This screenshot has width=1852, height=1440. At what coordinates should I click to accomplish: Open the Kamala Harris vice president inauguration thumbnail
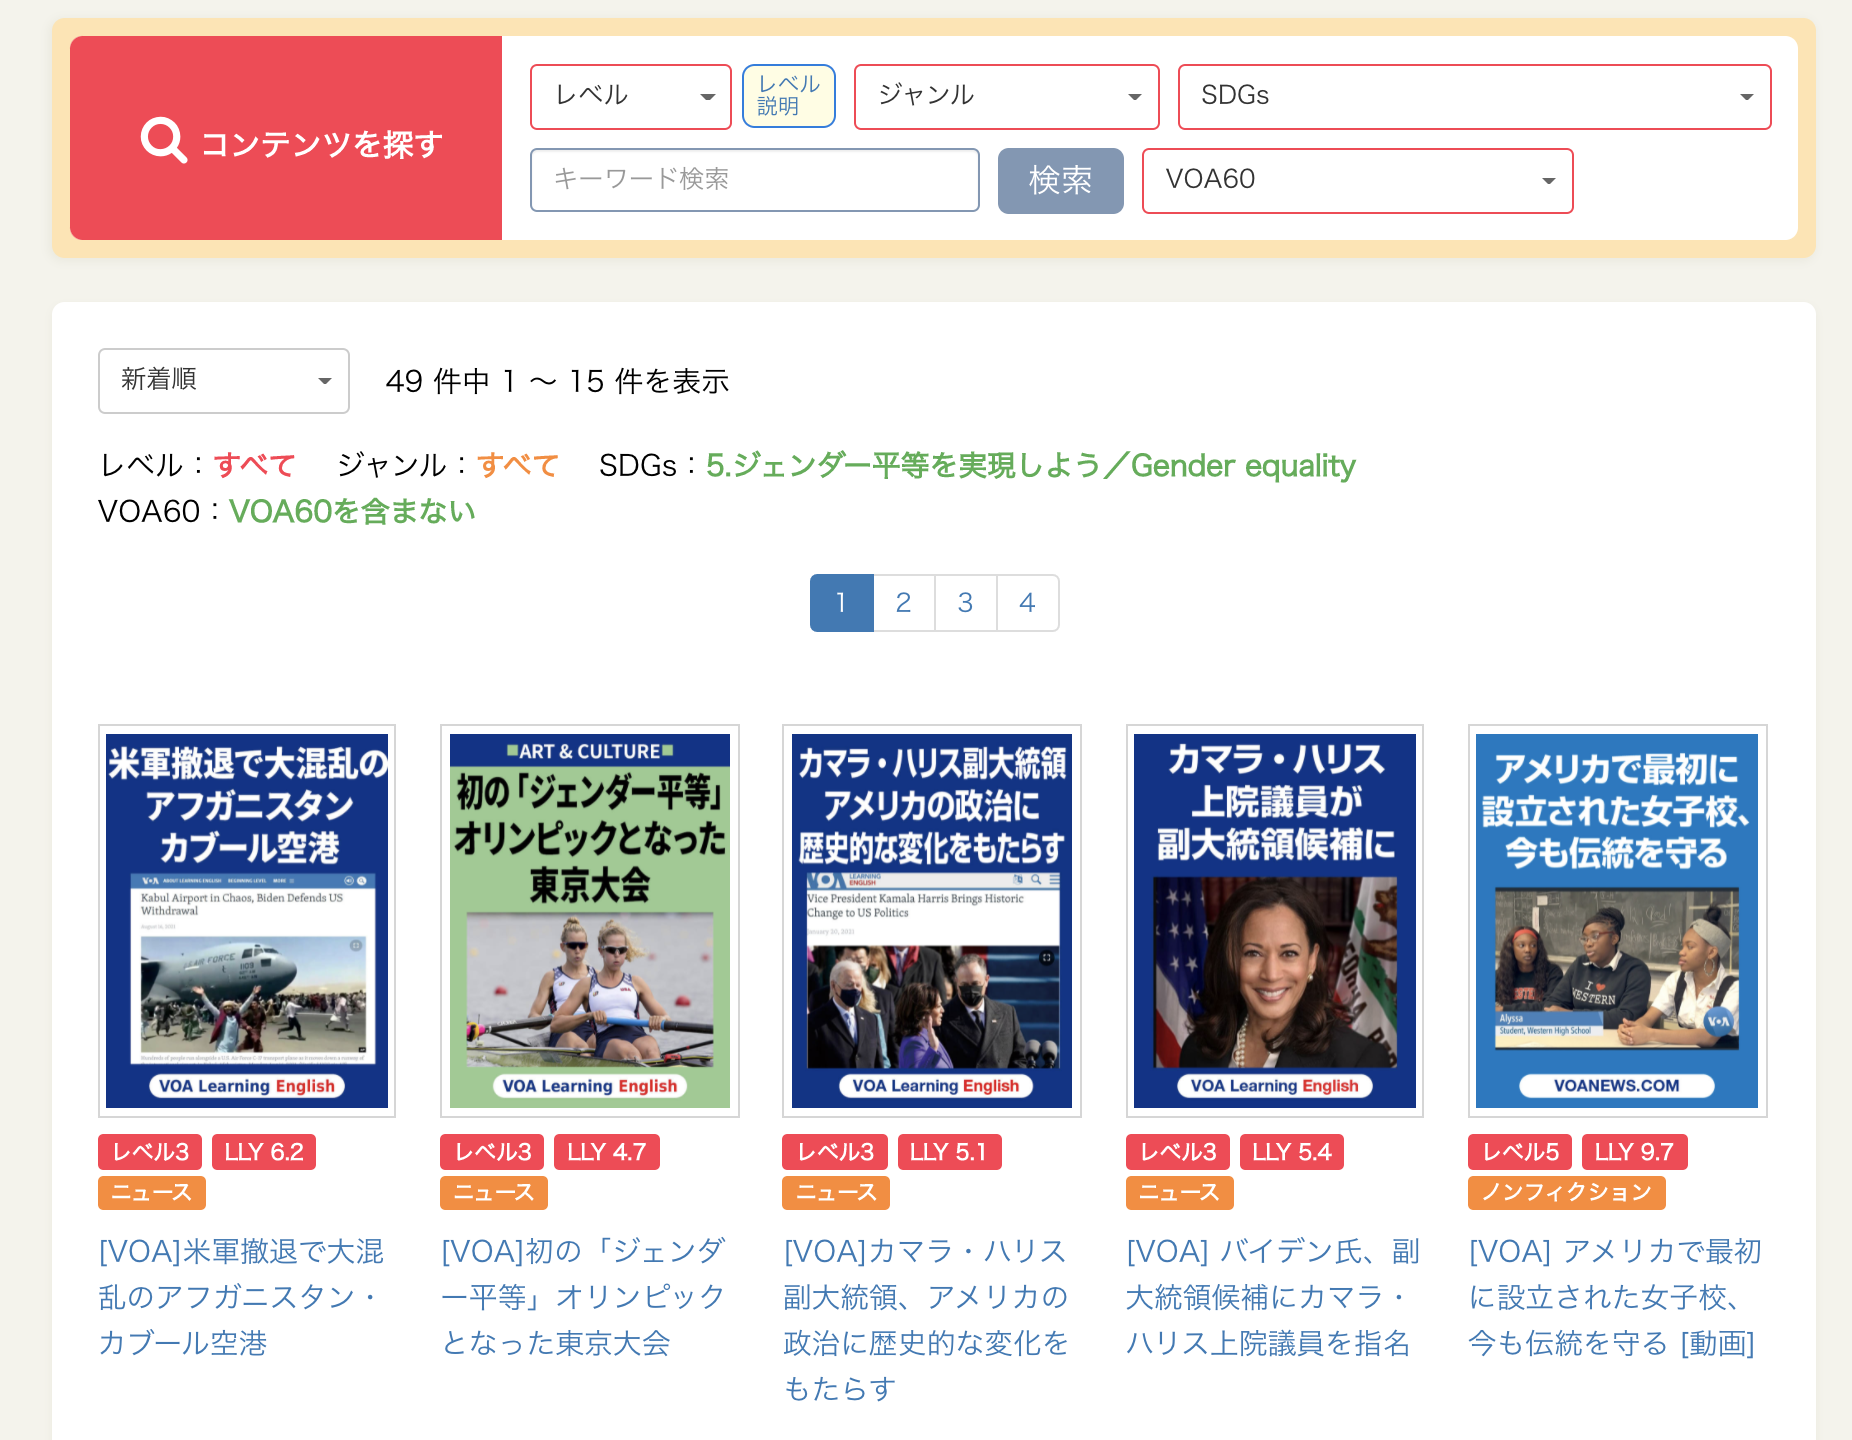click(x=932, y=921)
